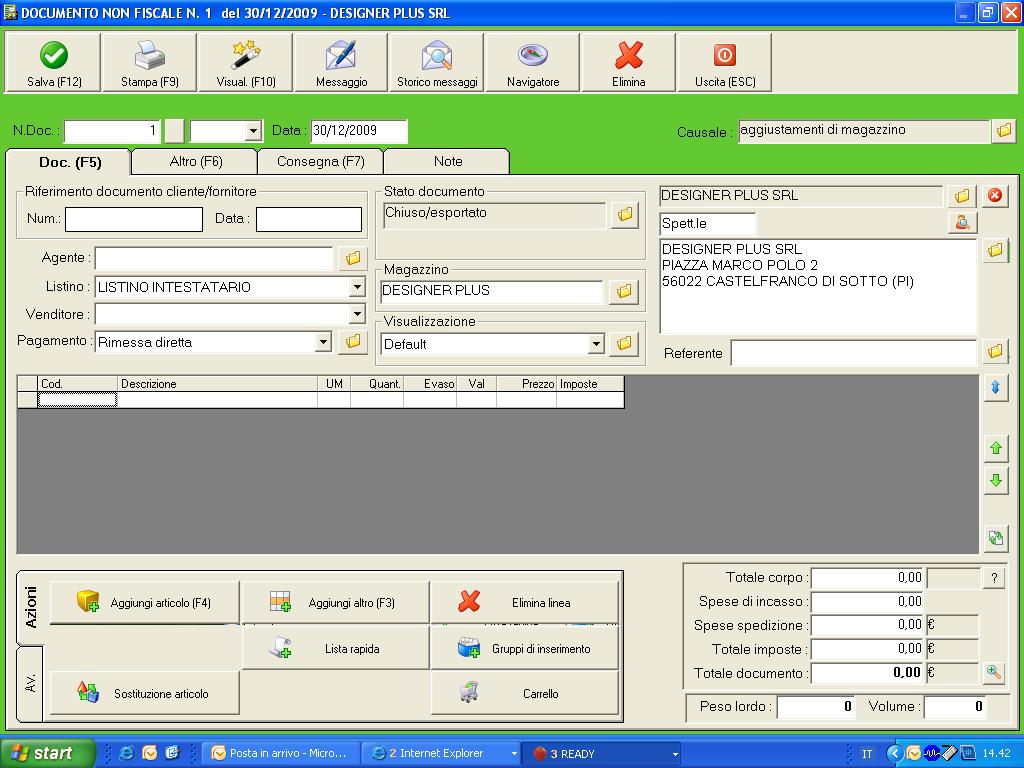Open the Windows start button
The width and height of the screenshot is (1024, 768).
pyautogui.click(x=47, y=753)
